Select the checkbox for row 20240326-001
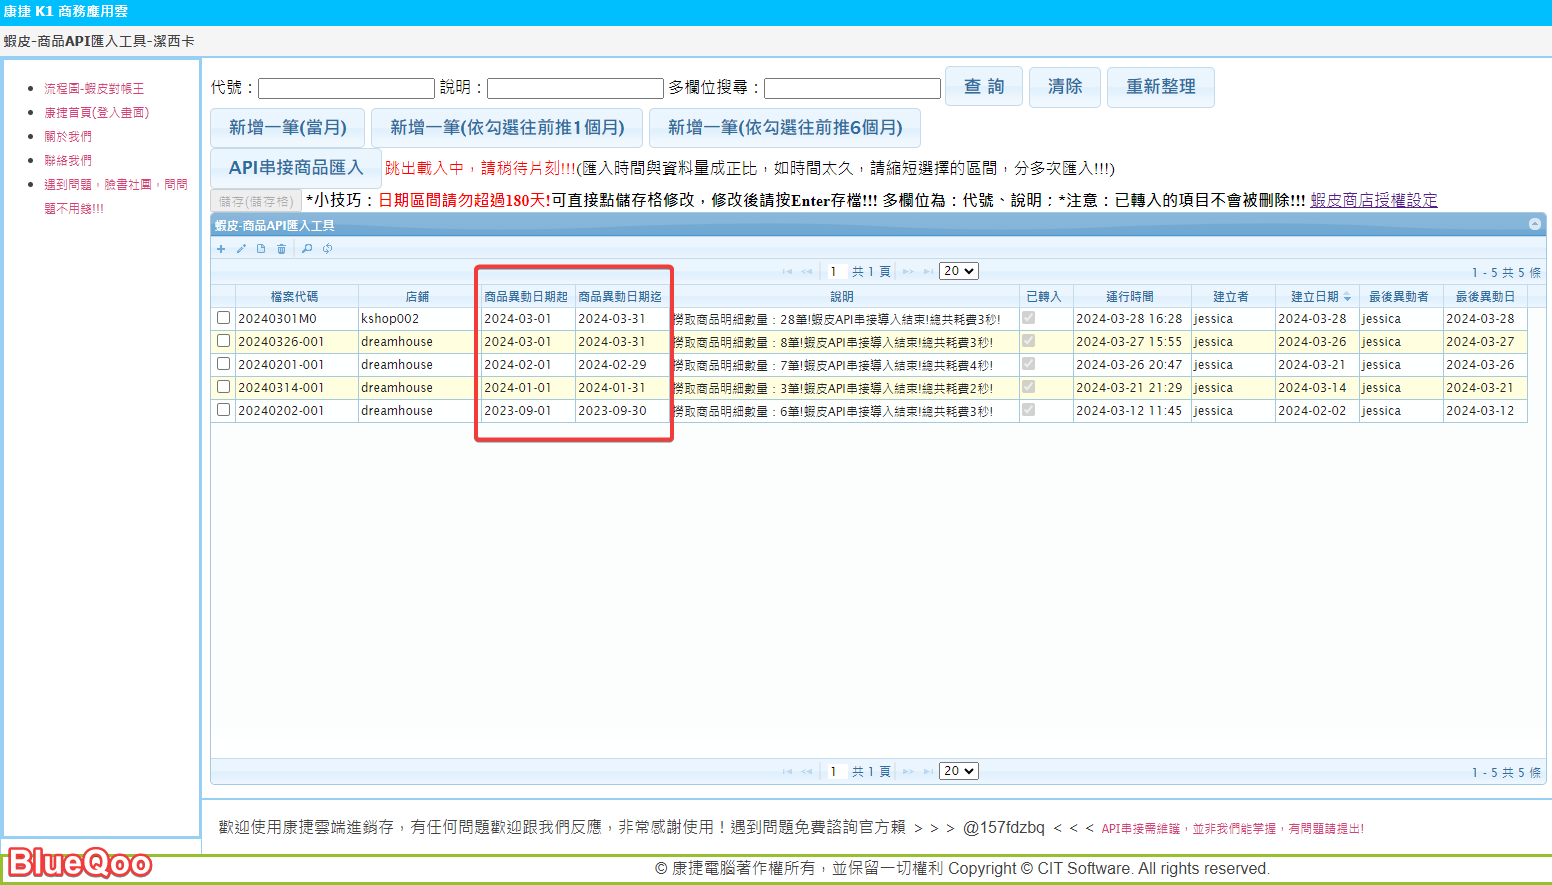The image size is (1552, 885). pyautogui.click(x=224, y=341)
